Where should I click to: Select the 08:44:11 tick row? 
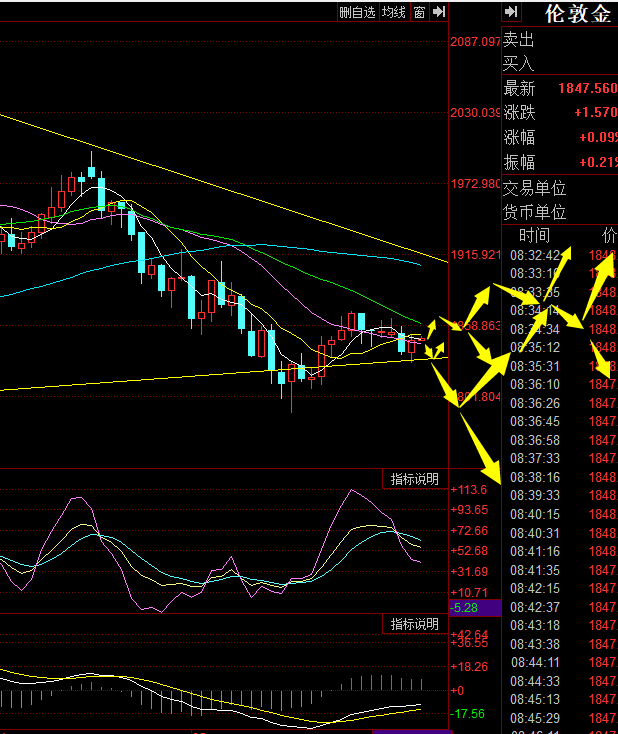pyautogui.click(x=560, y=662)
